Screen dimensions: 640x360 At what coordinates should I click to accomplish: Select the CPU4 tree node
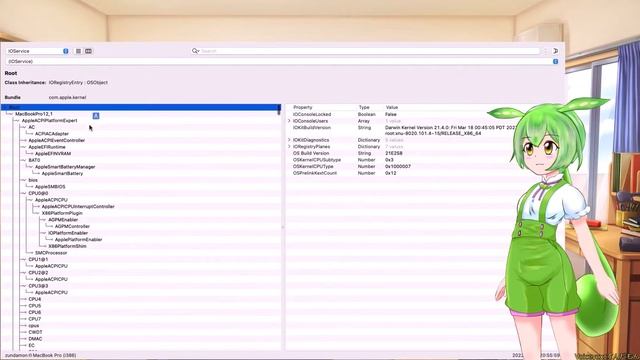click(x=35, y=299)
